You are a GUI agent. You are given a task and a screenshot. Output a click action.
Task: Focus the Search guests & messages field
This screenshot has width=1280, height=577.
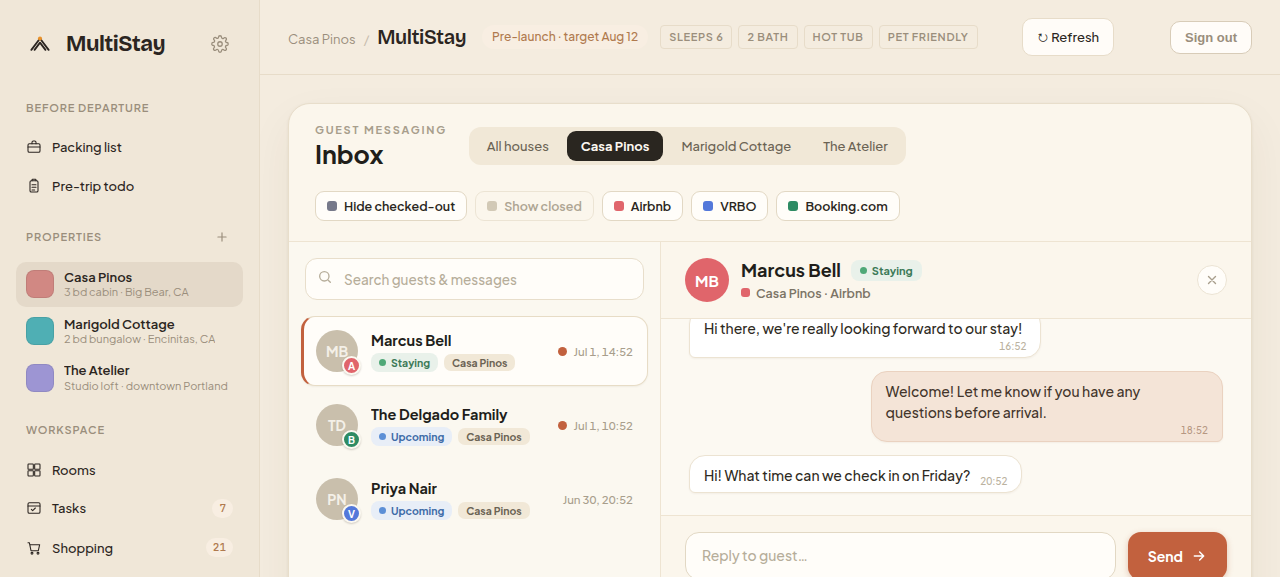tap(474, 279)
